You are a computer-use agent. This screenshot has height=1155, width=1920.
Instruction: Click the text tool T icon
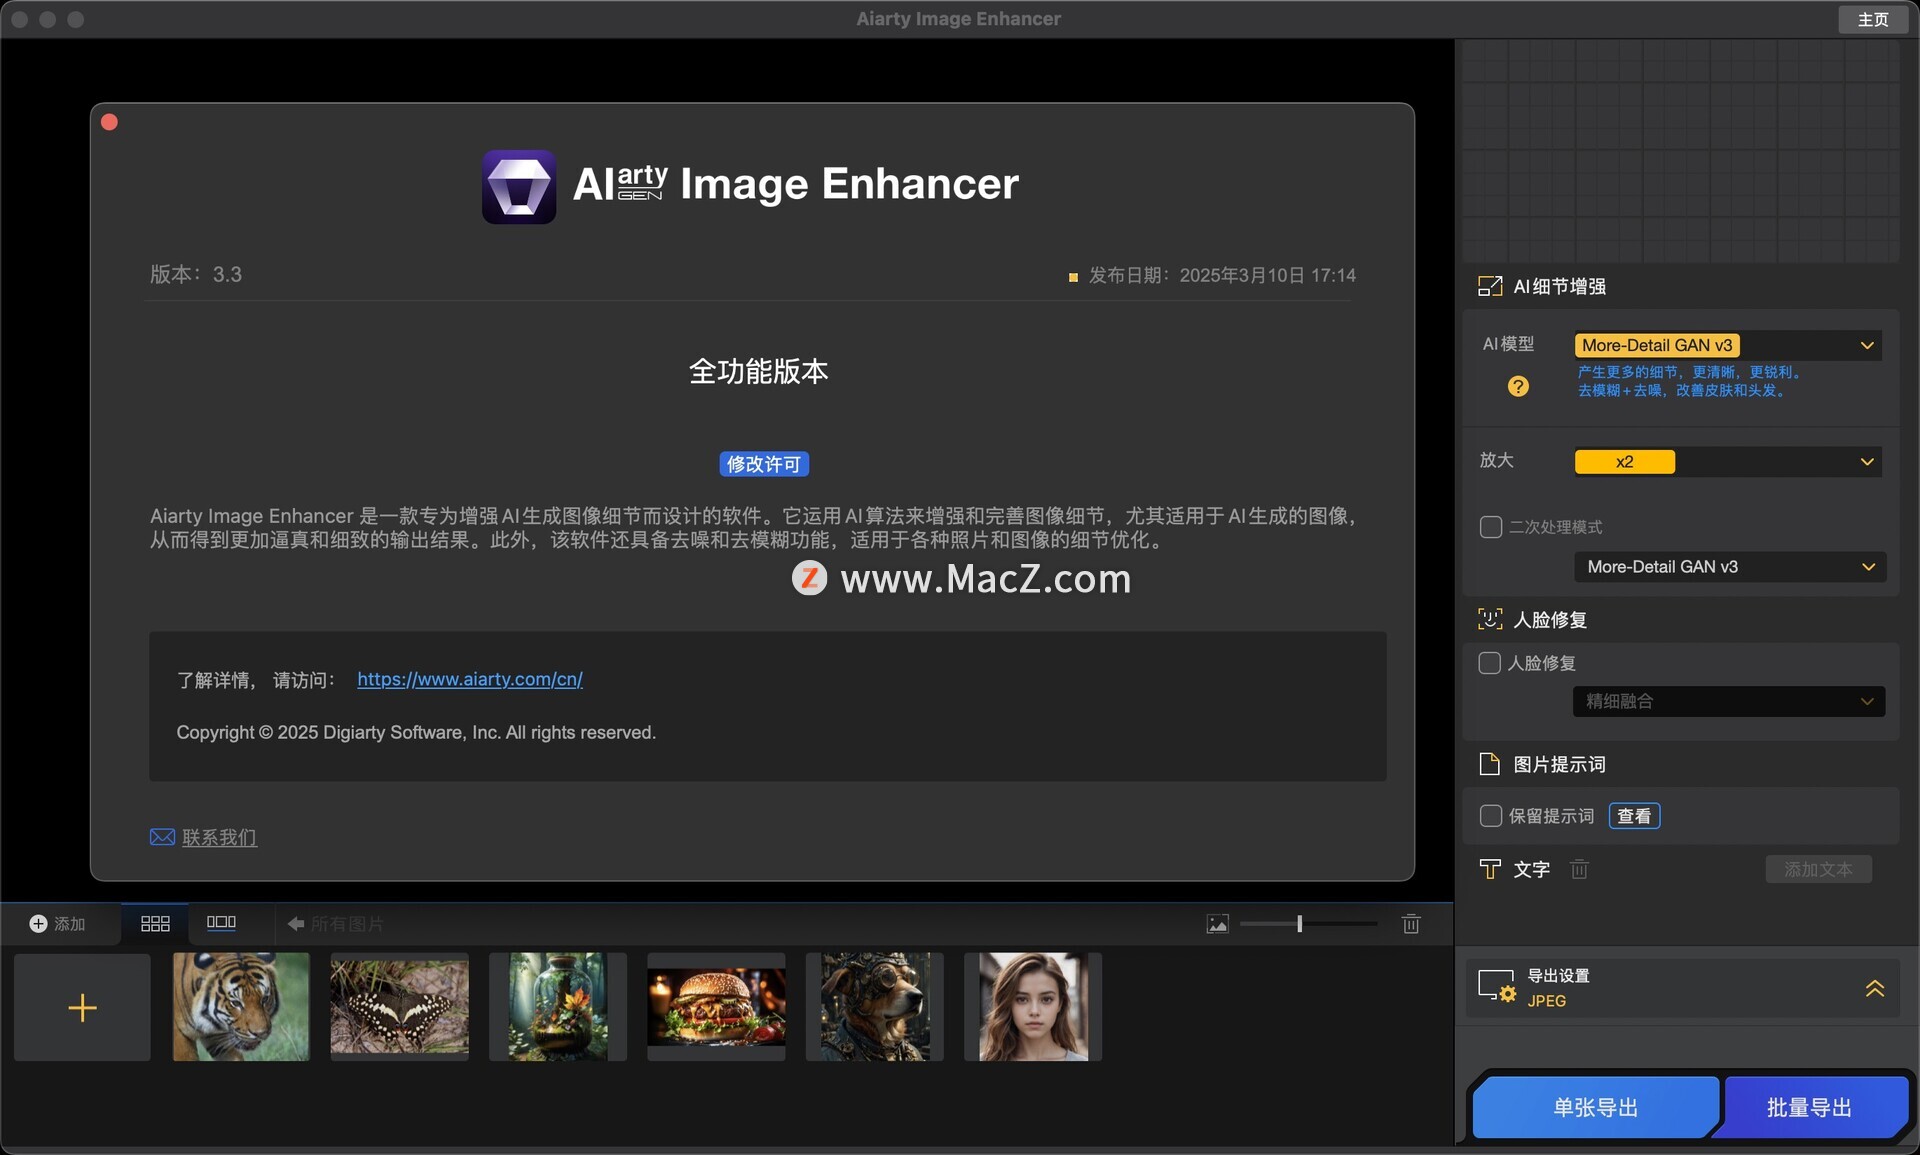coord(1490,869)
